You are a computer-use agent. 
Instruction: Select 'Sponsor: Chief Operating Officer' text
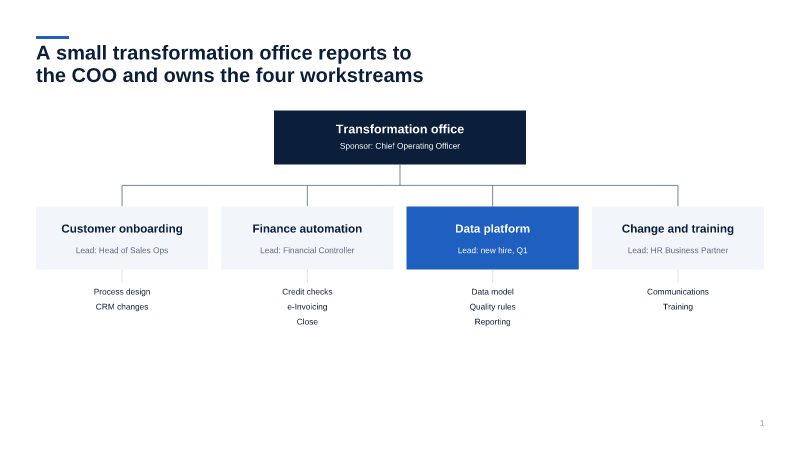400,146
